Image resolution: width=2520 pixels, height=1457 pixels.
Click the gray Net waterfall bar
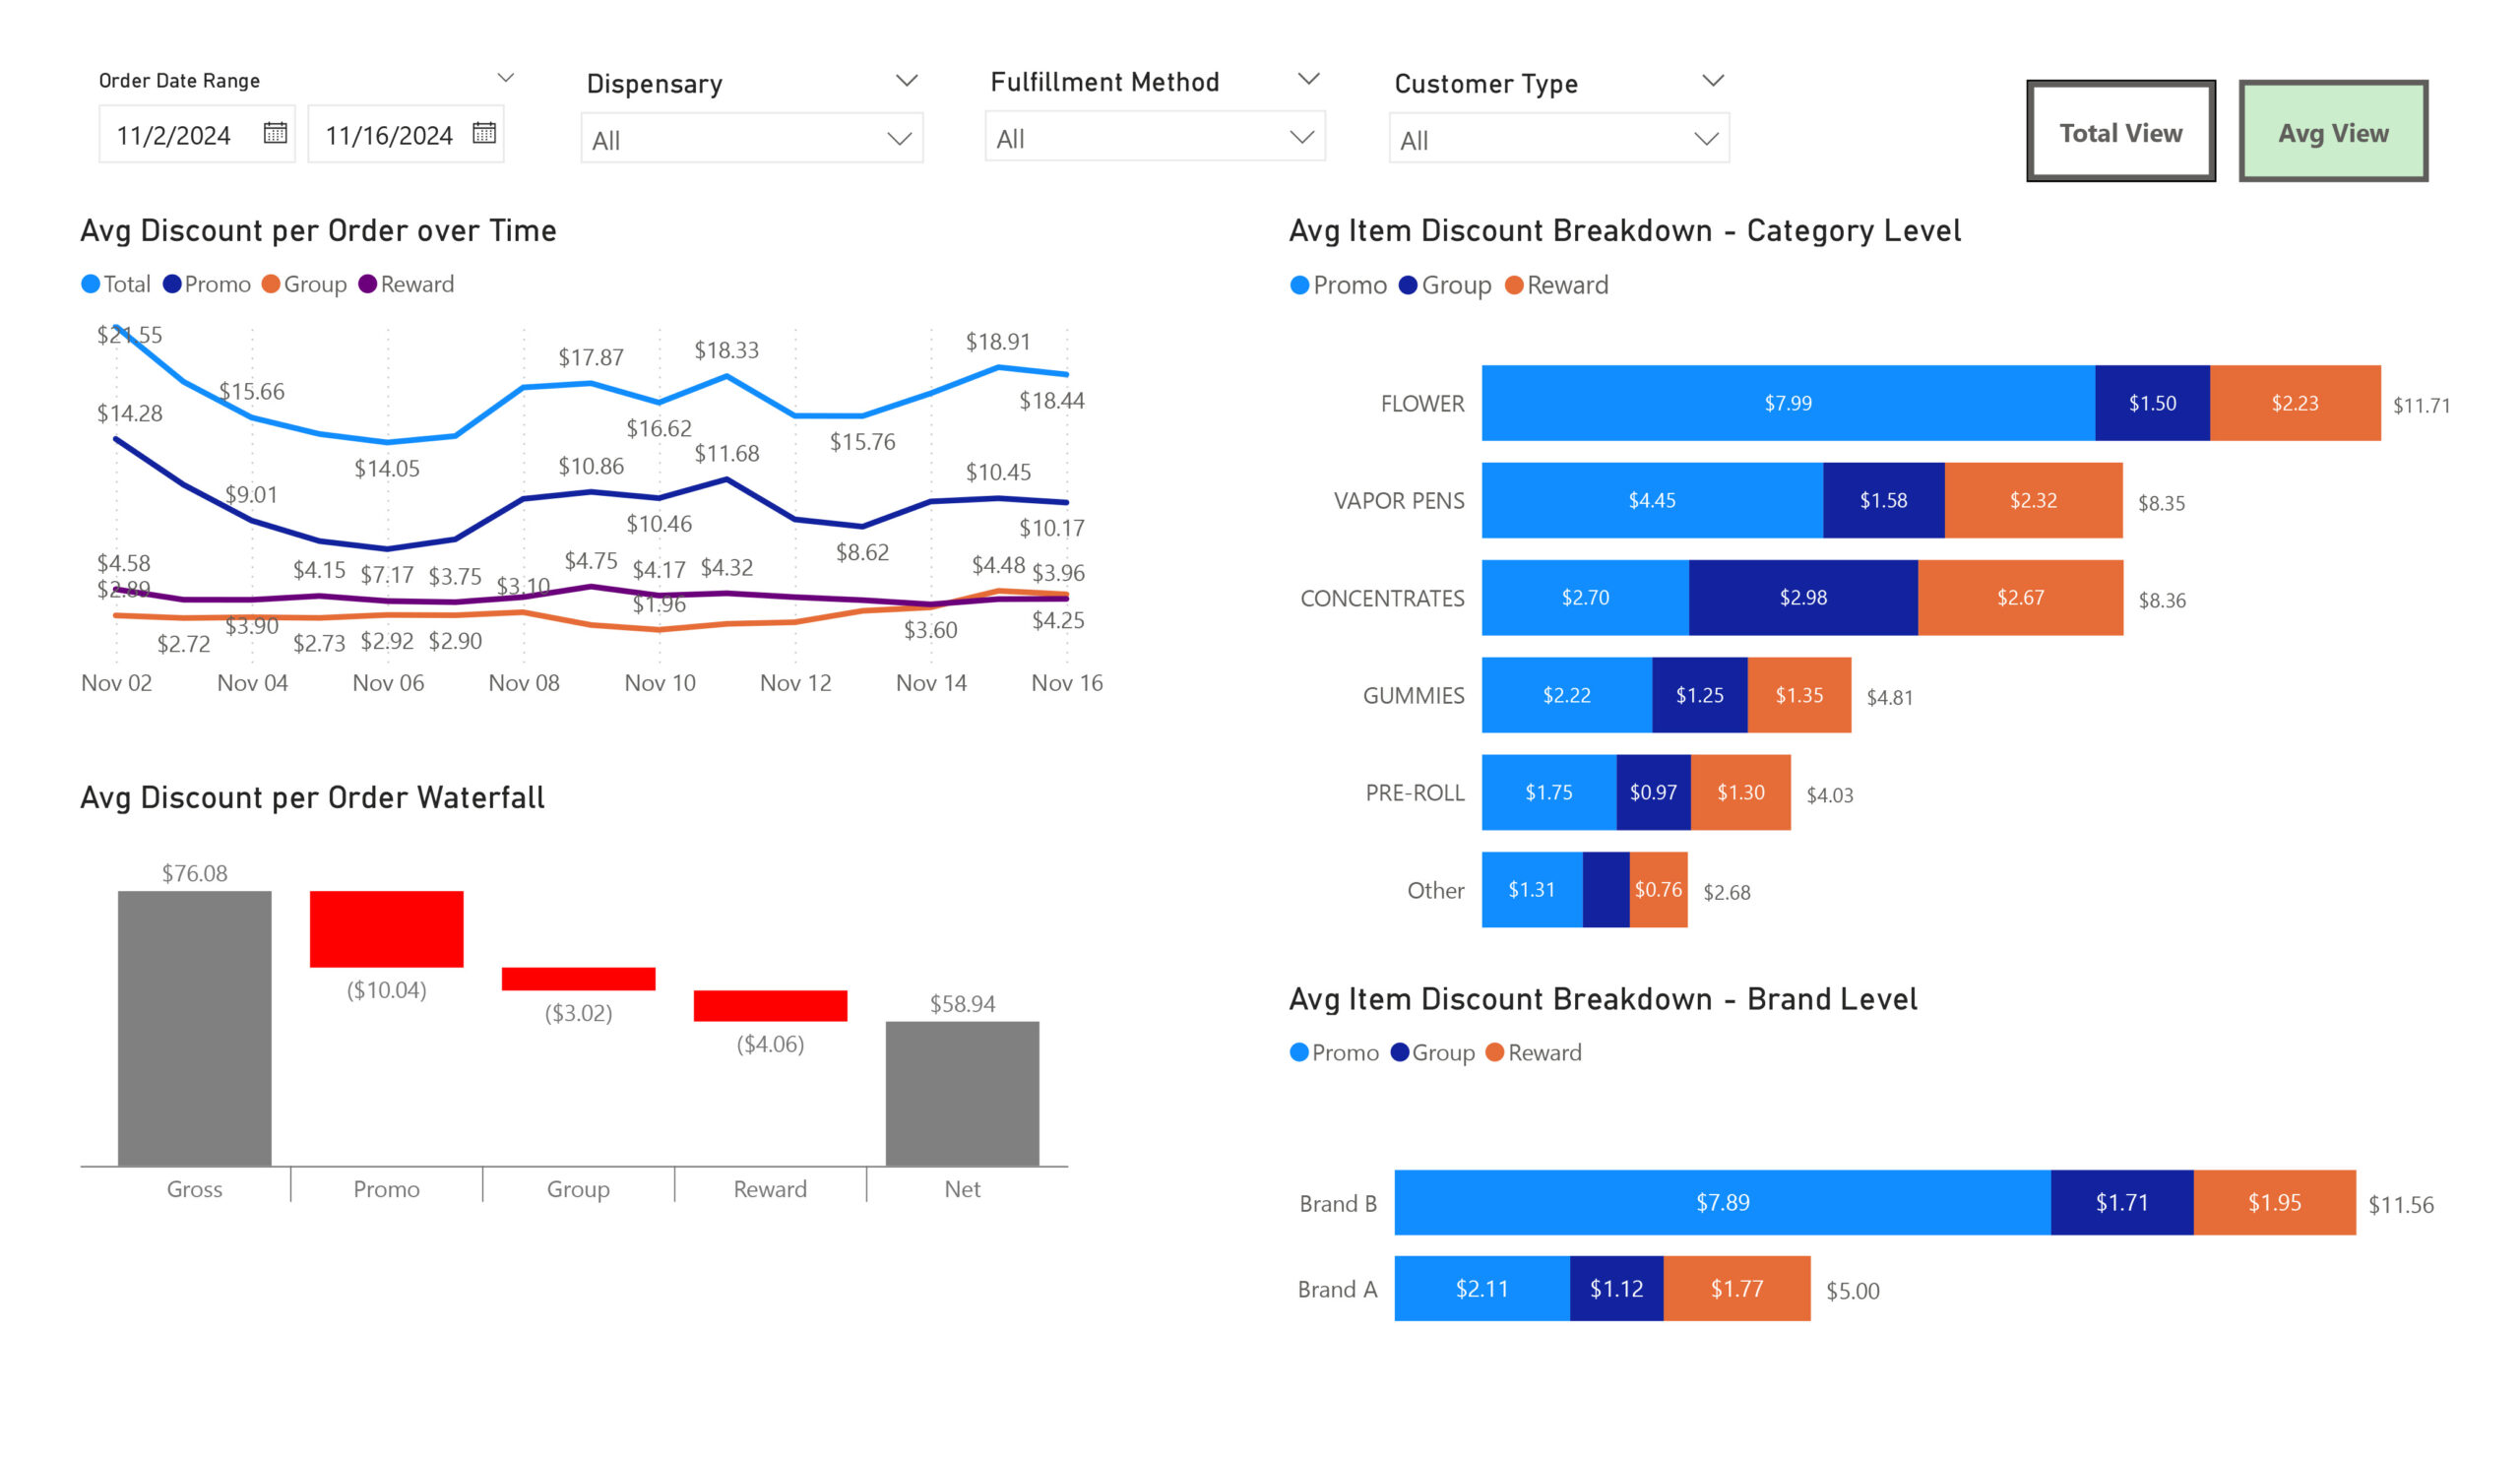coord(962,1092)
